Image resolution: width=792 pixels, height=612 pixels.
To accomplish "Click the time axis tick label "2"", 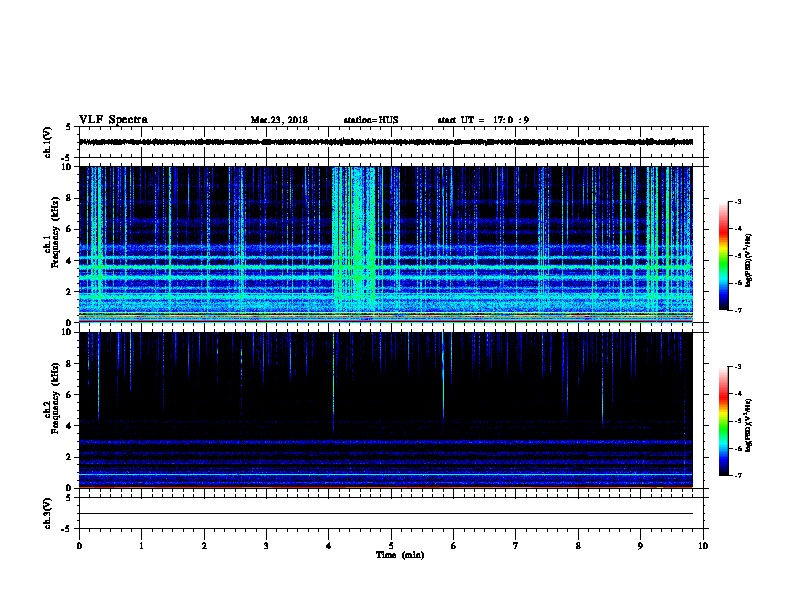I will click(204, 546).
